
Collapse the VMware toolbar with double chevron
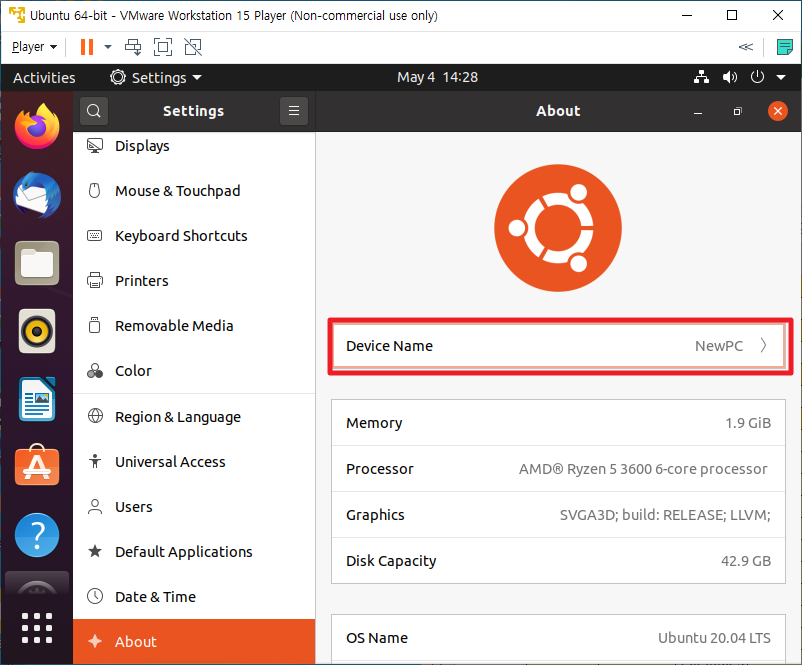(746, 47)
